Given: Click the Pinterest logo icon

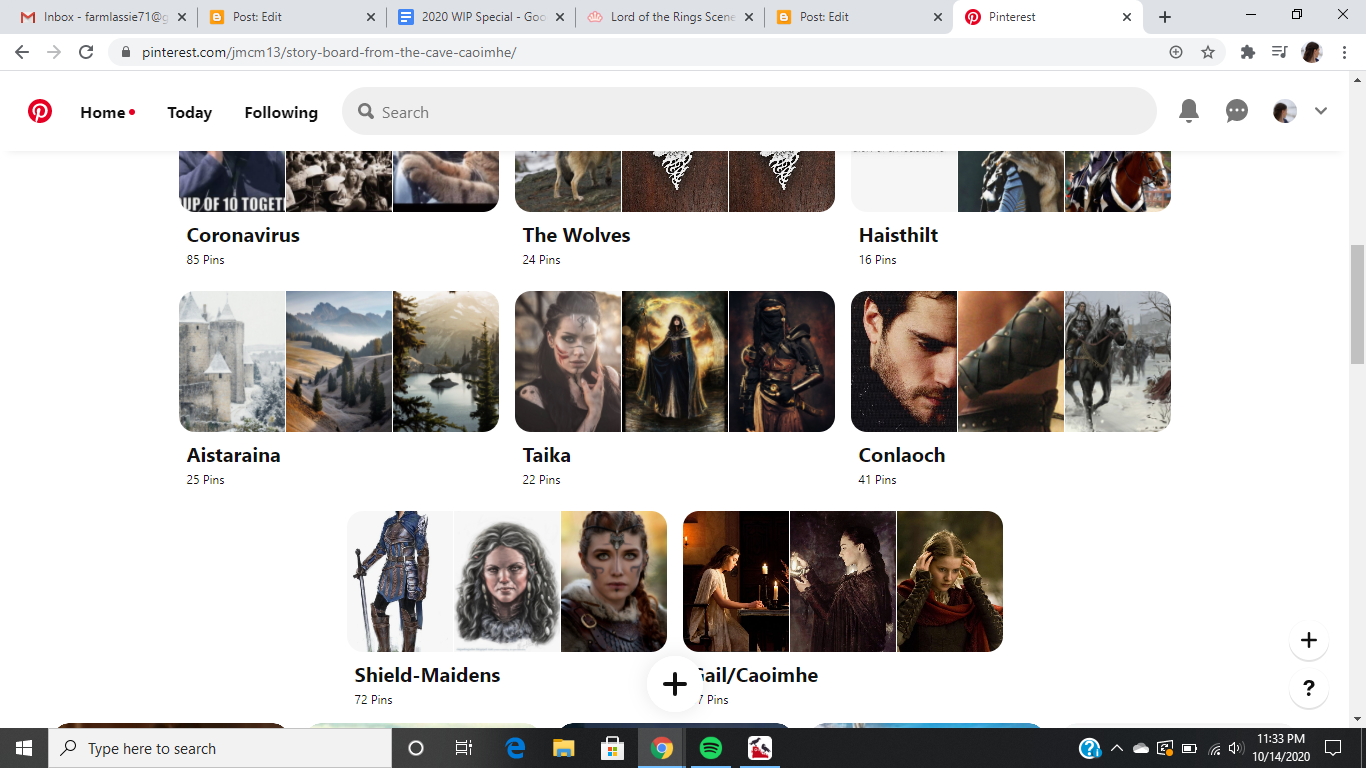Looking at the screenshot, I should (x=40, y=111).
